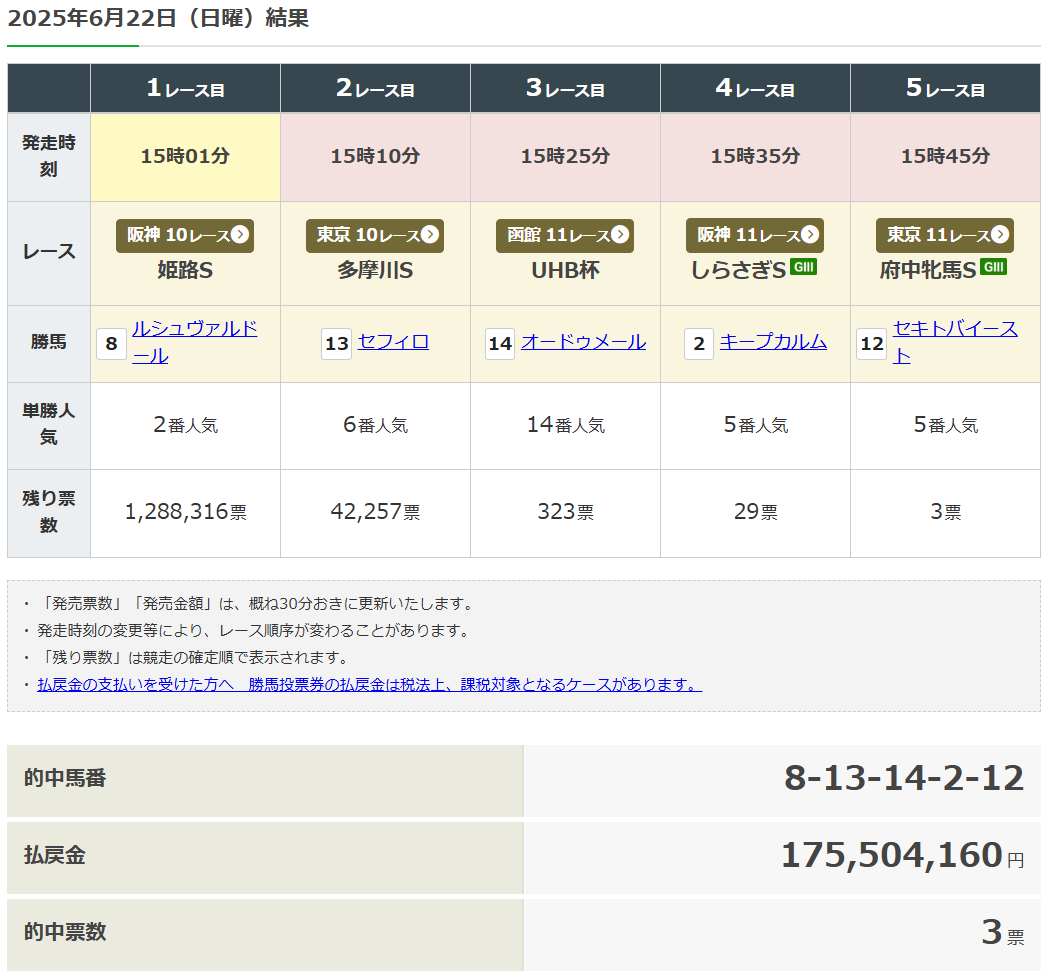This screenshot has width=1044, height=977.
Task: Click arrow icon on 阪神 10レース button
Action: [240, 234]
